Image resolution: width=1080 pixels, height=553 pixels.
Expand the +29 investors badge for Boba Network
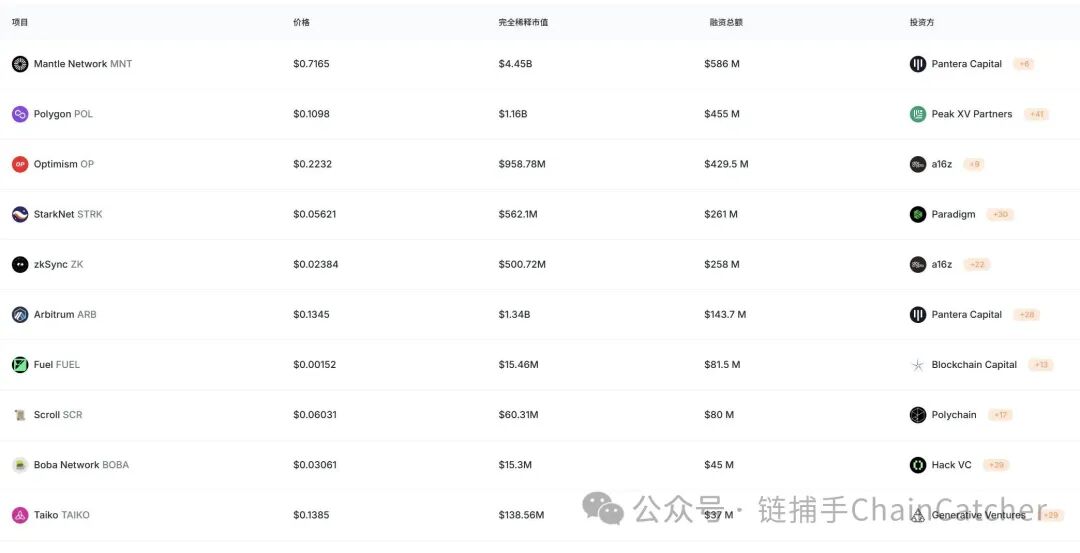[x=996, y=465]
